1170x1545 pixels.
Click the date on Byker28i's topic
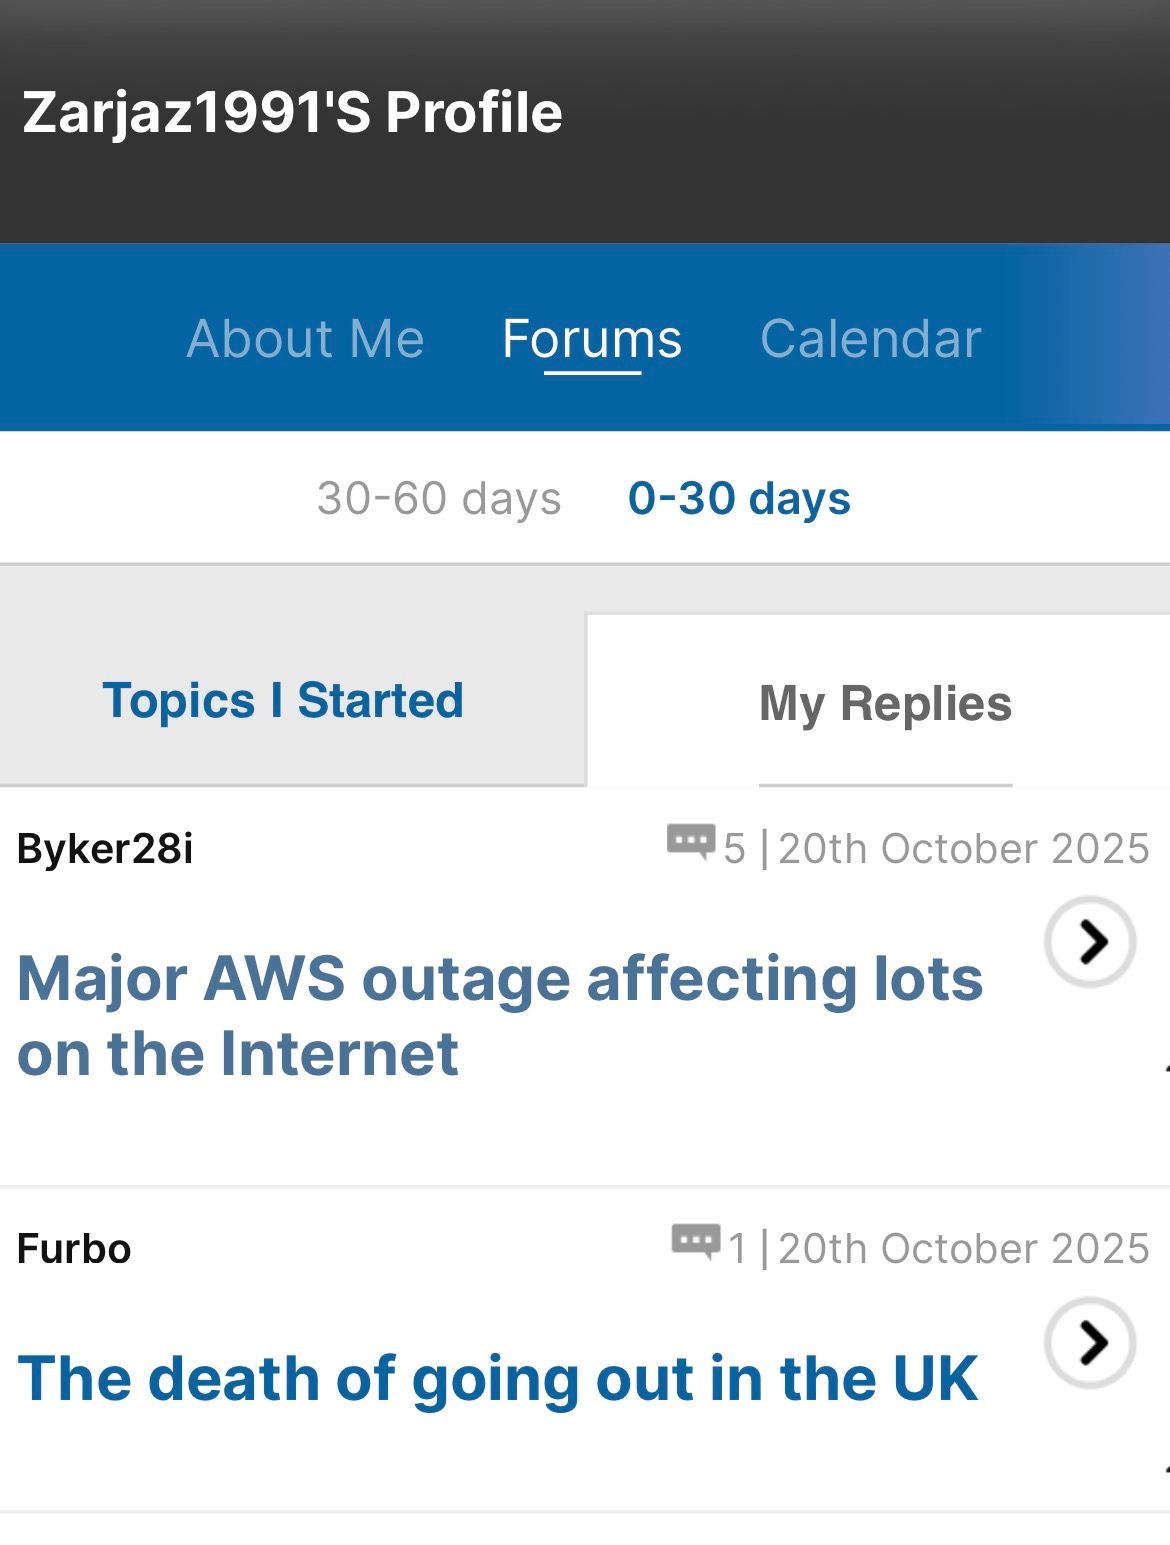pos(964,849)
